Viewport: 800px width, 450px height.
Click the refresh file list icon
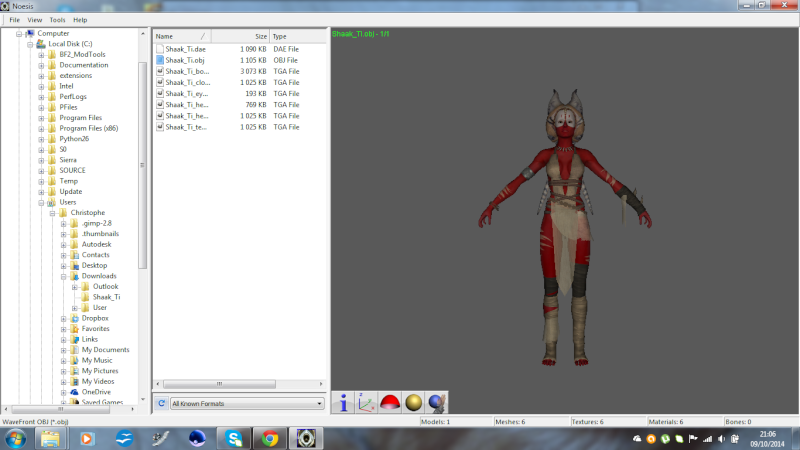[x=161, y=403]
